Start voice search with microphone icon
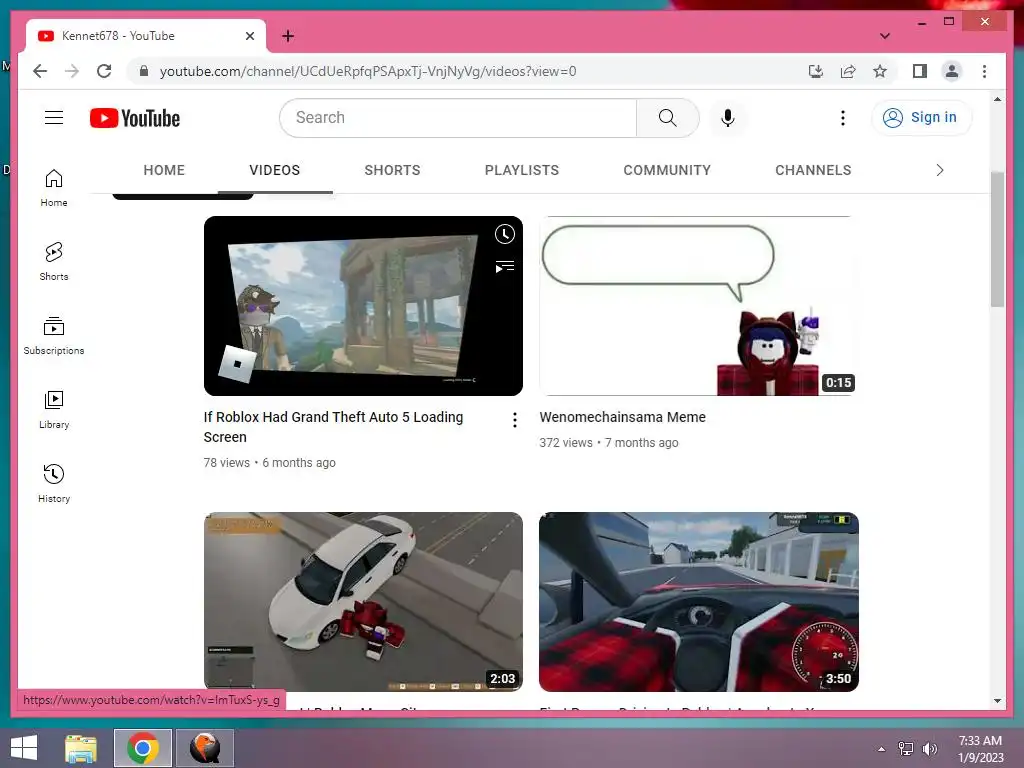Screen dimensions: 1024x768 (x=728, y=118)
